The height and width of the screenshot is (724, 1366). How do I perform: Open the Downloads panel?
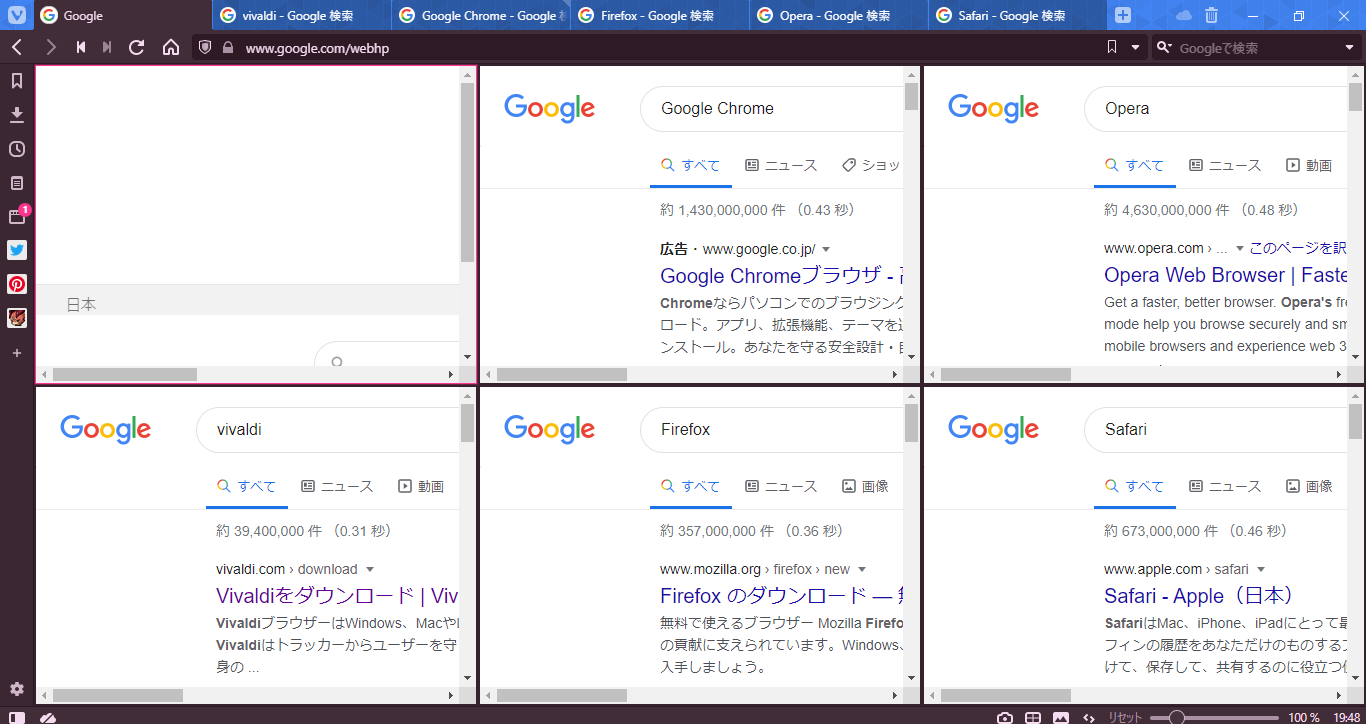coord(16,115)
